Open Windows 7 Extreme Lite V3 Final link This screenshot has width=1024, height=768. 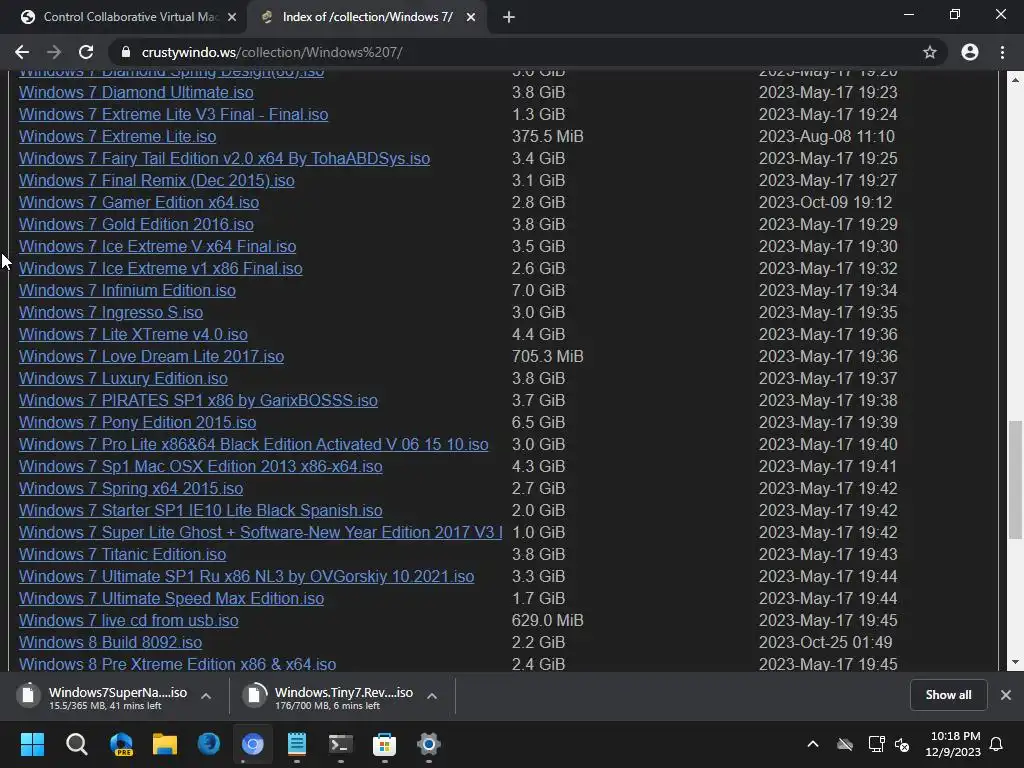click(174, 115)
